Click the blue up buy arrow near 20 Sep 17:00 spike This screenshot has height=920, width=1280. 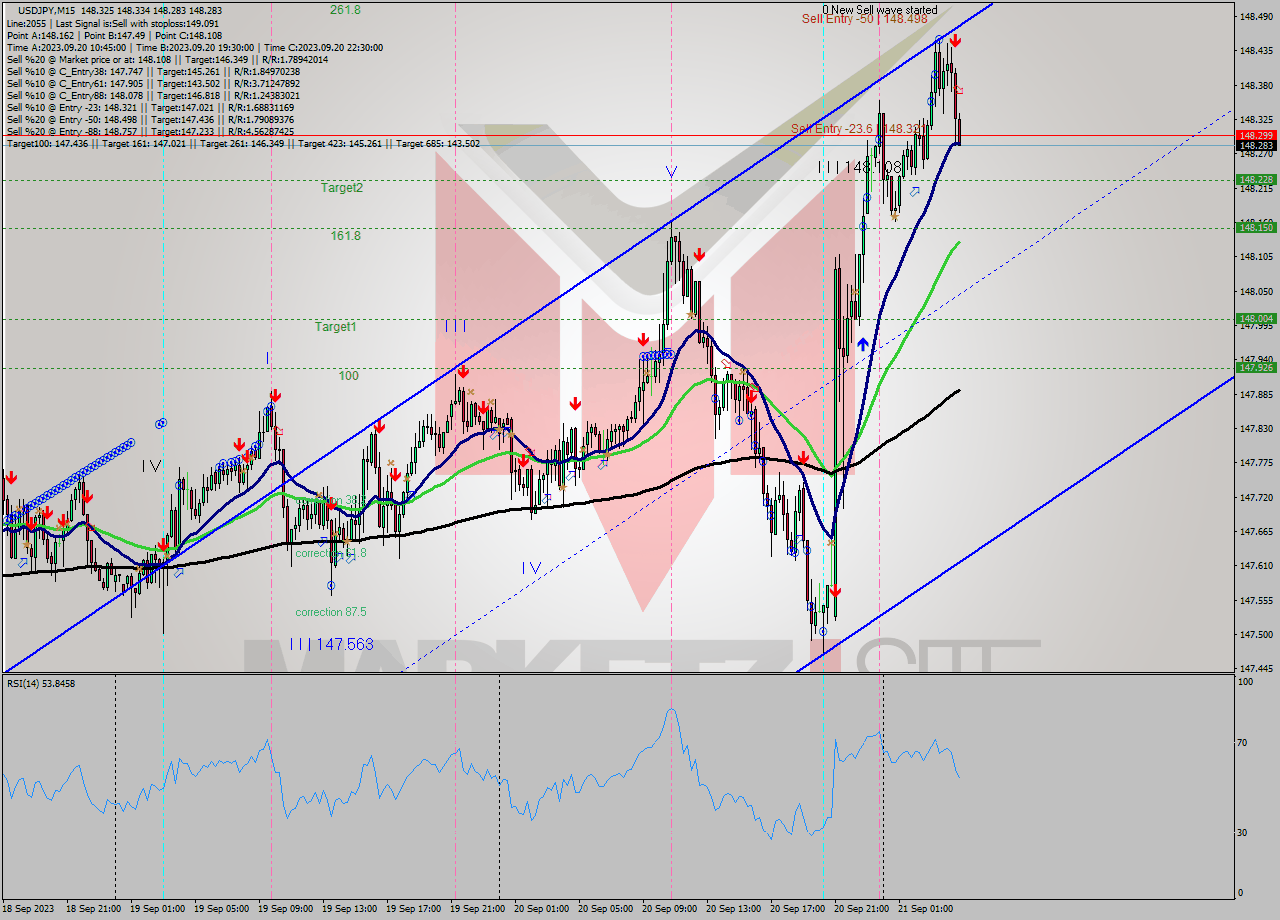pos(862,342)
